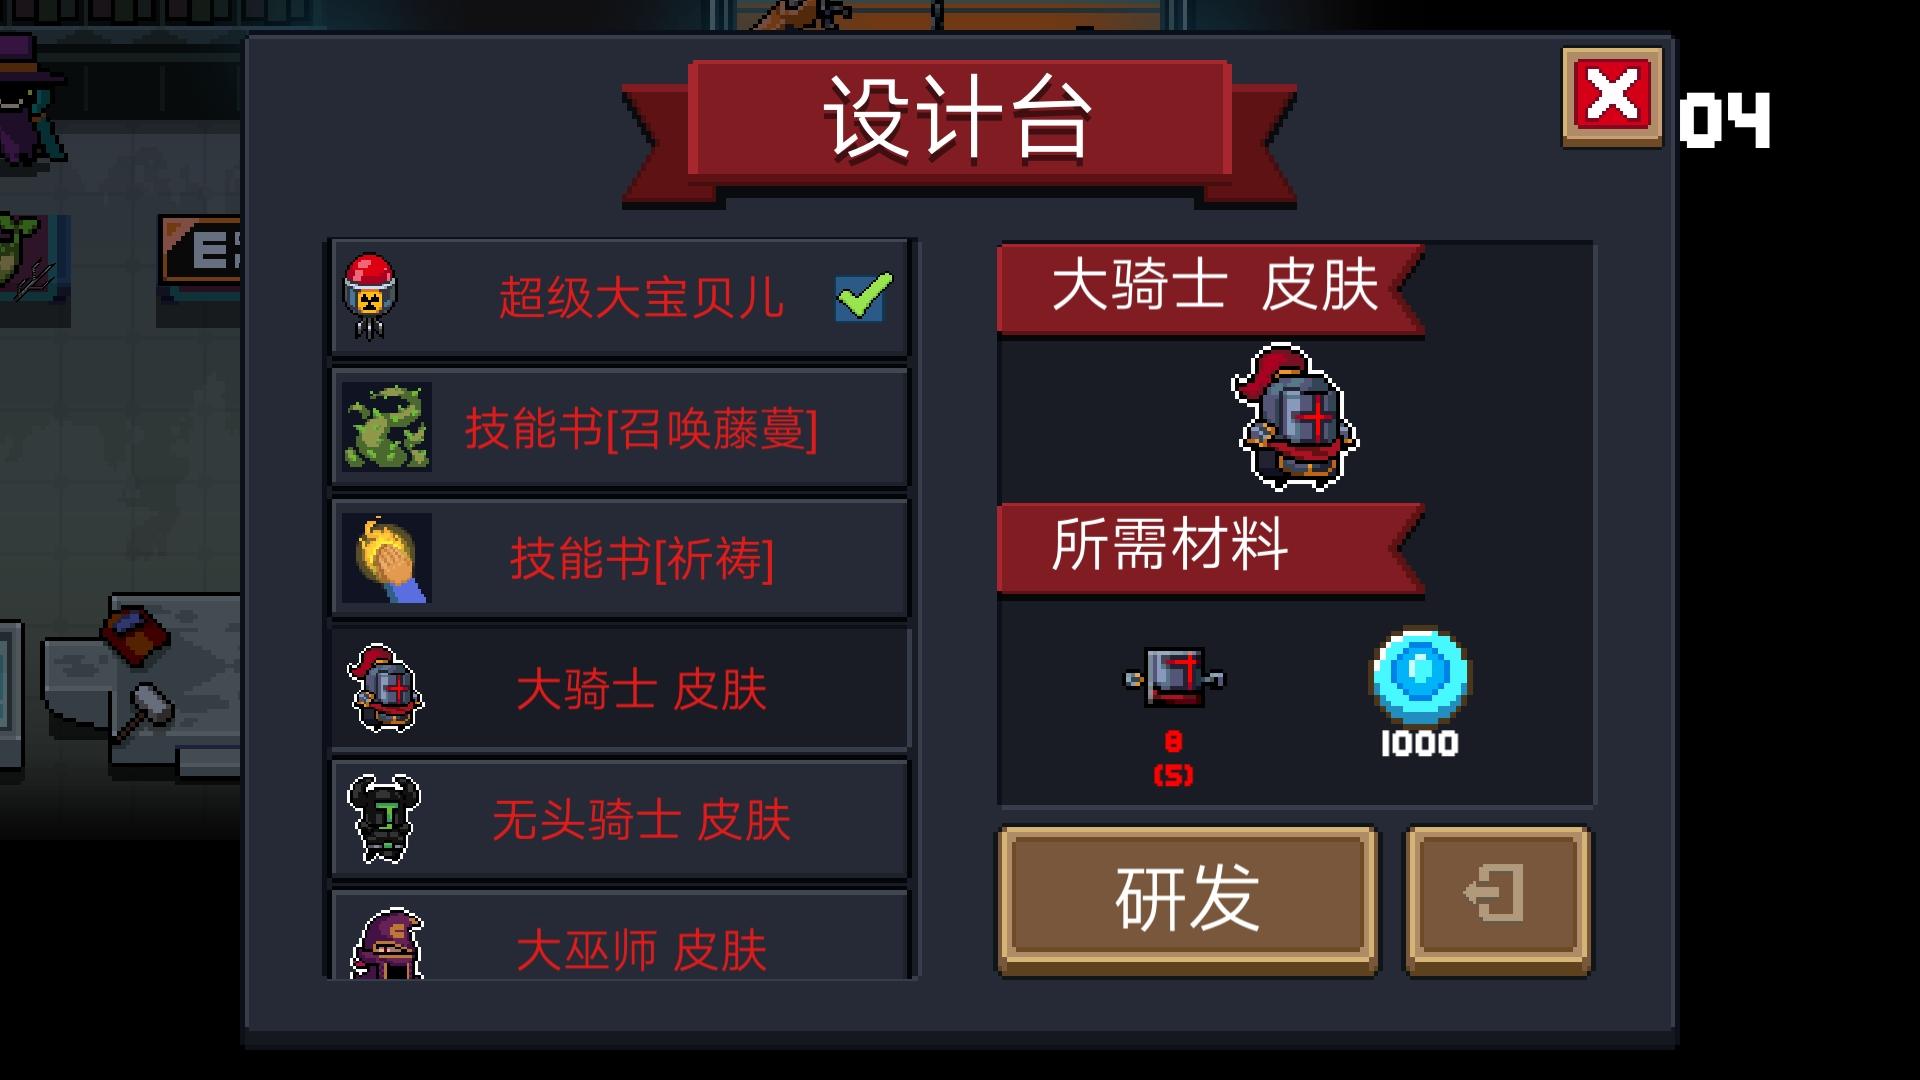Select the purple wizard skin icon

pos(388,943)
